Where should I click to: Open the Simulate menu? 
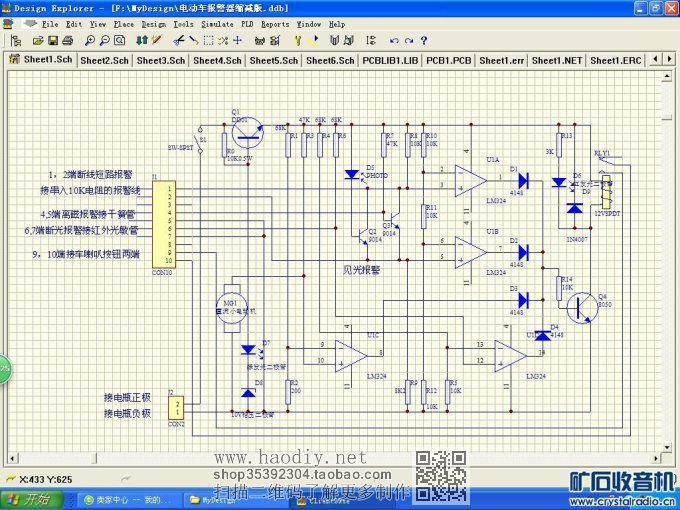click(217, 23)
